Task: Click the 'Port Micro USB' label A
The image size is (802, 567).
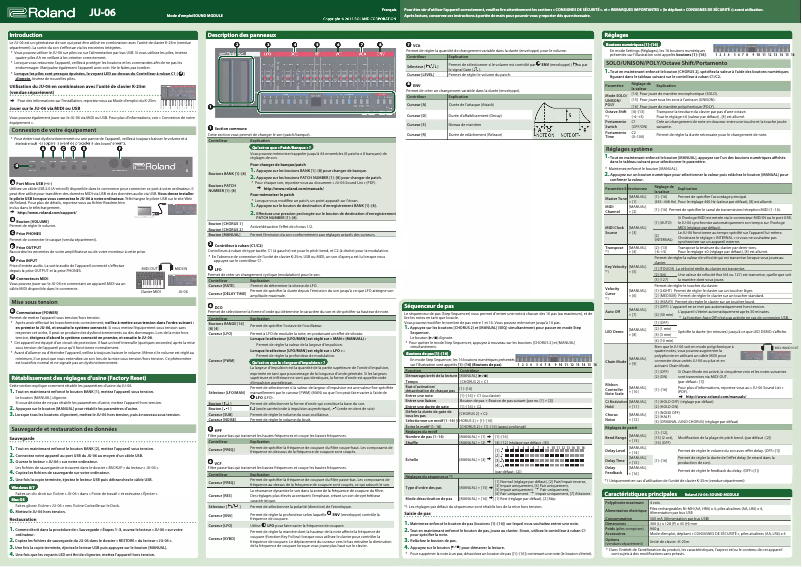Action: (x=32, y=183)
